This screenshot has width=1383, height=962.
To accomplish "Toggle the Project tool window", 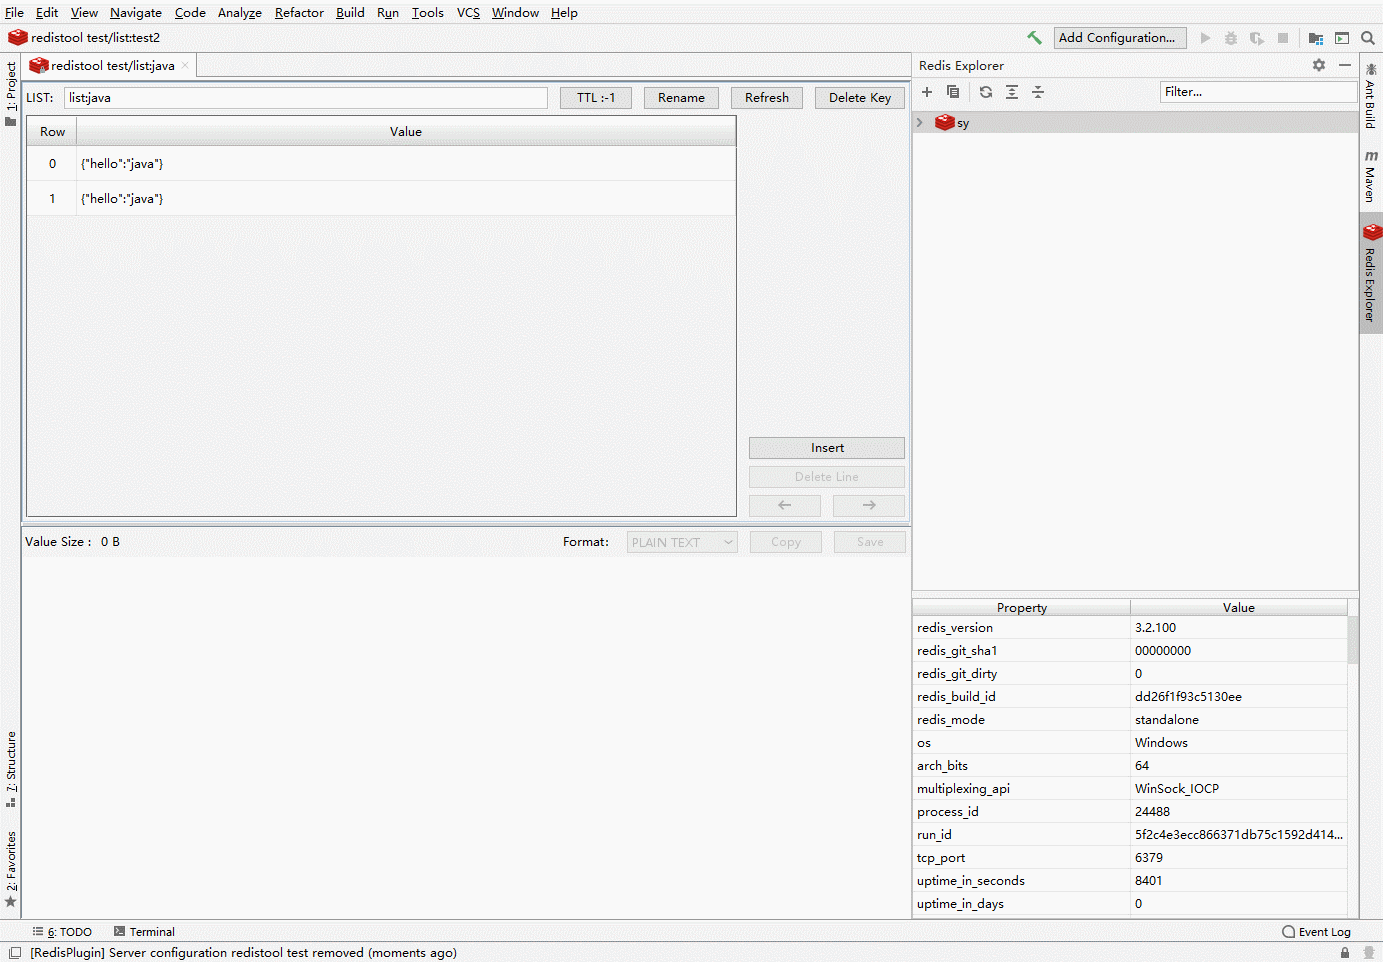I will [11, 94].
